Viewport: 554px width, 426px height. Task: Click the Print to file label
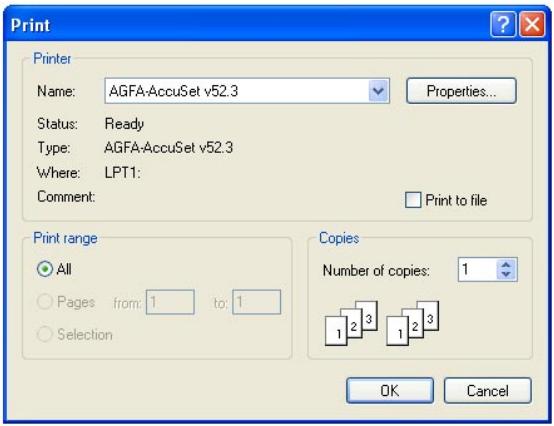coord(456,200)
